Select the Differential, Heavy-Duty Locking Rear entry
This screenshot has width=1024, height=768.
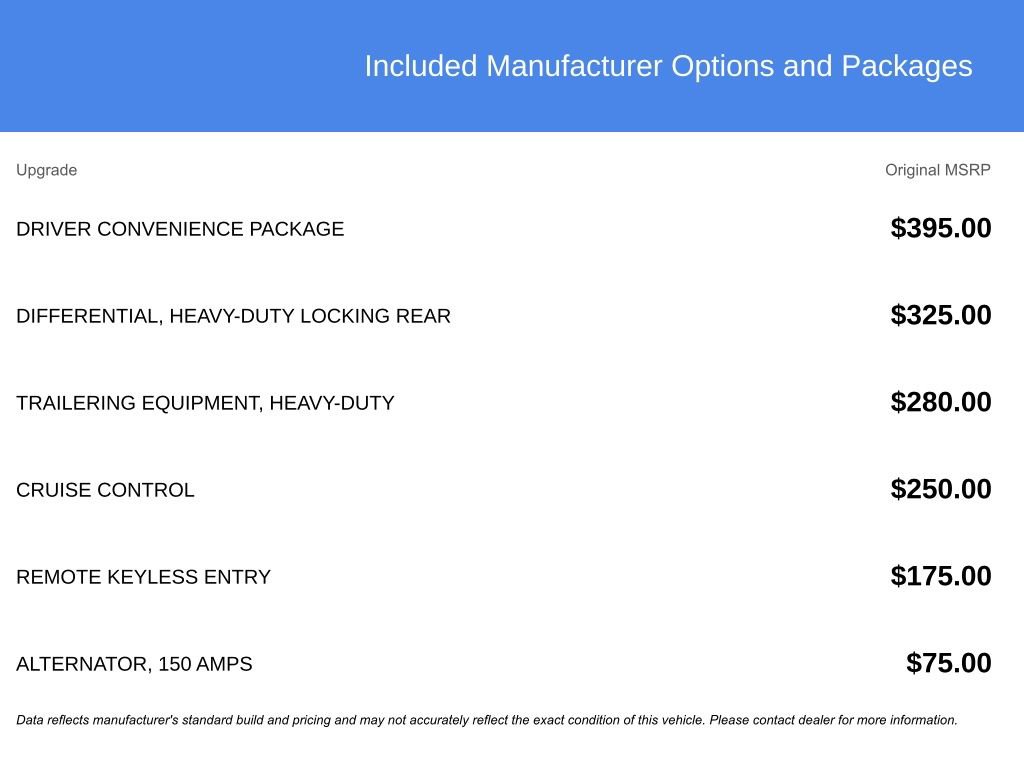tap(233, 316)
